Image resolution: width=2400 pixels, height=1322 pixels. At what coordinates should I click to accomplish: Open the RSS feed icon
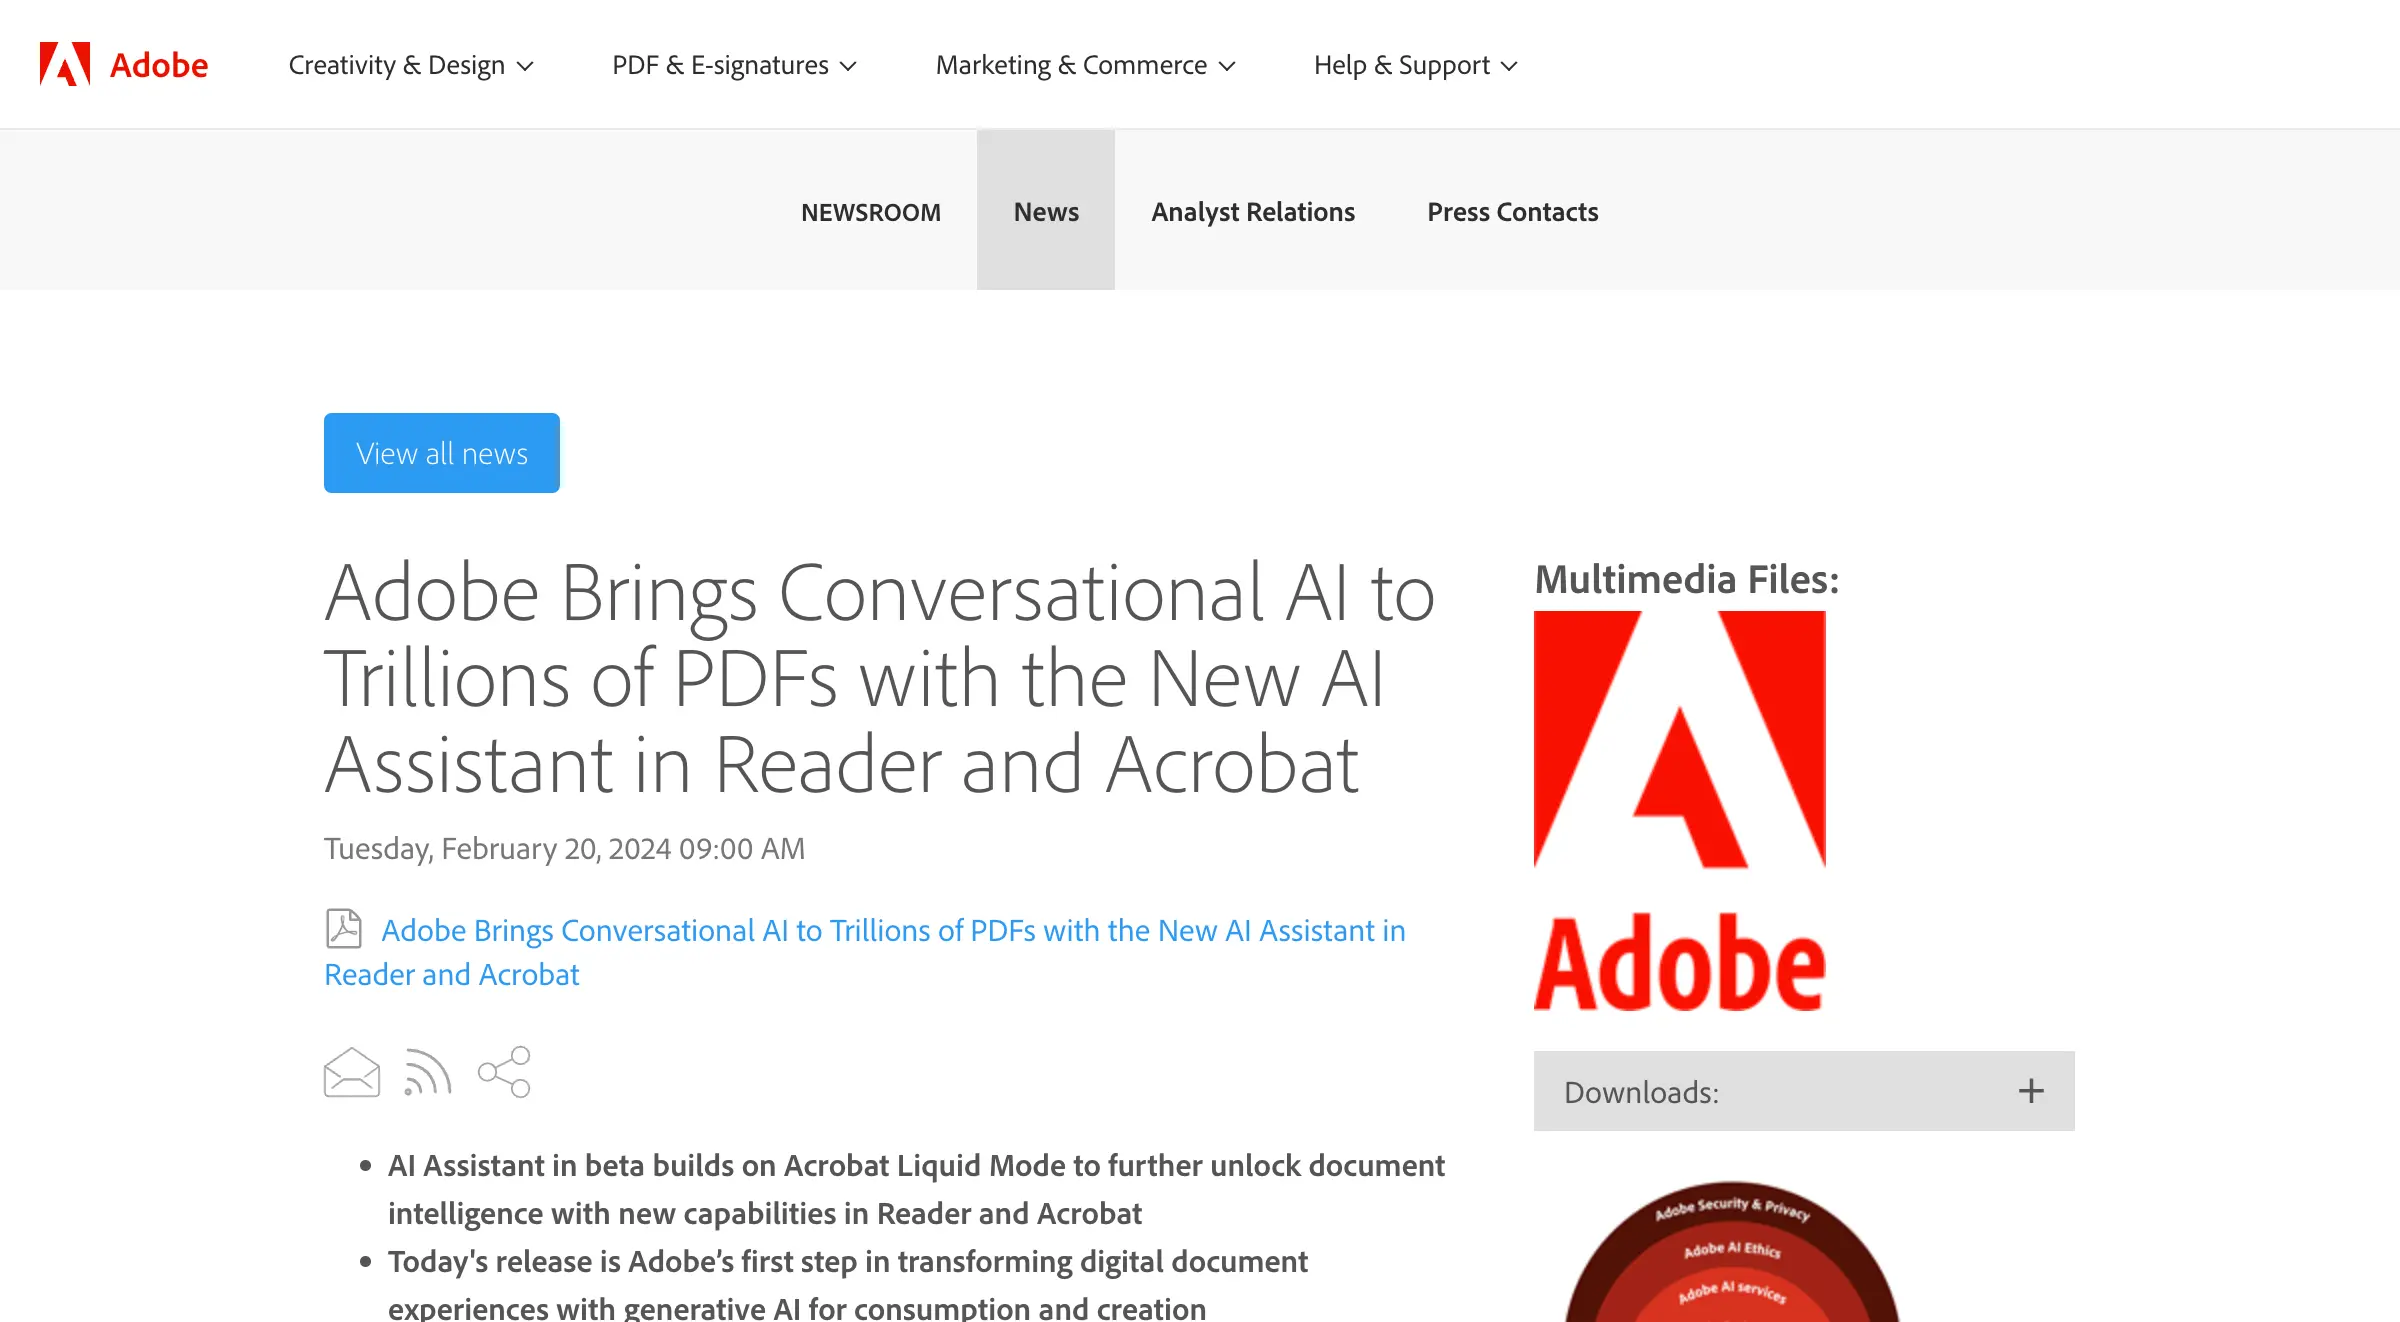click(x=428, y=1073)
